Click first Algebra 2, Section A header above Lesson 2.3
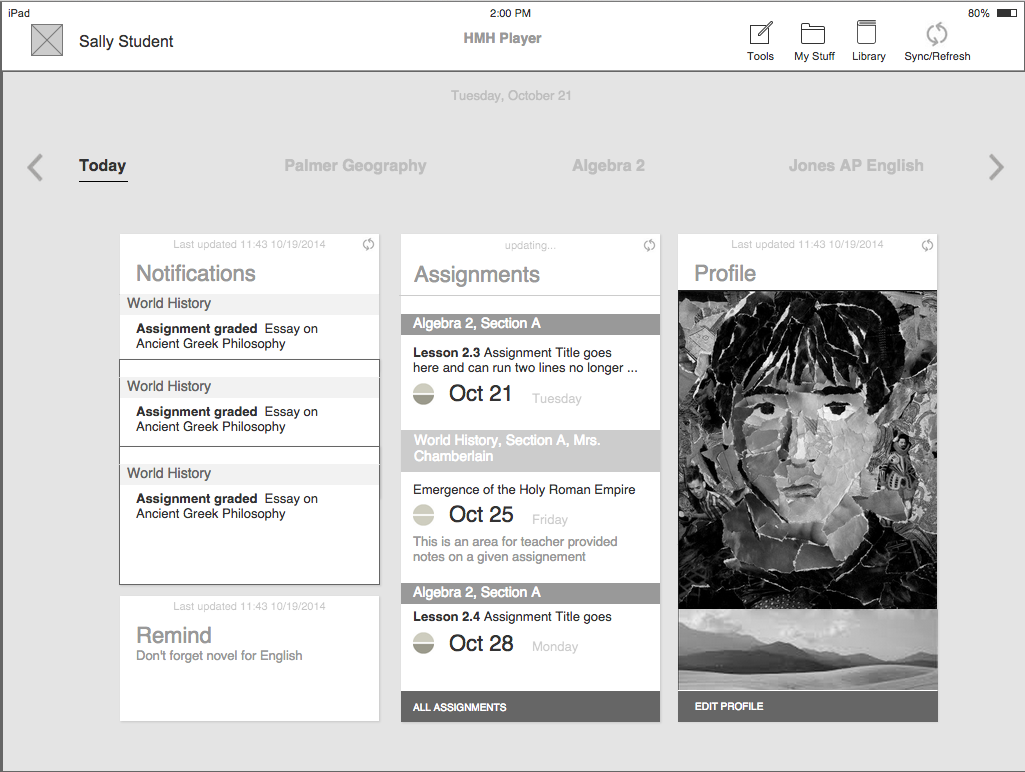The width and height of the screenshot is (1025, 772). 530,324
